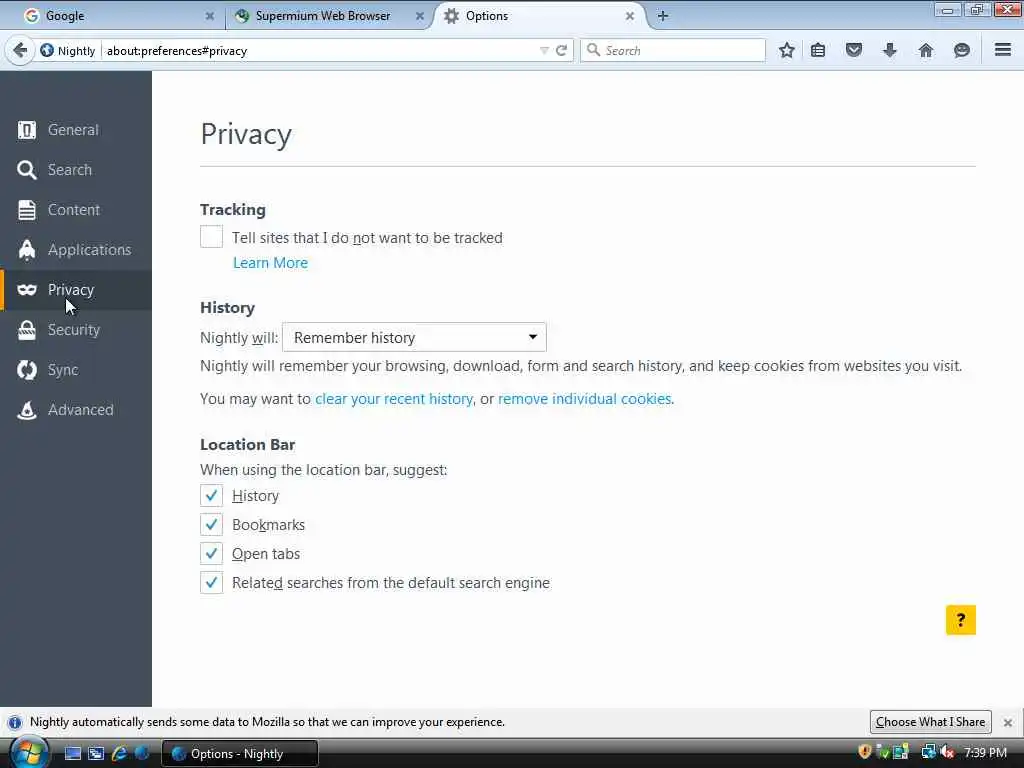Click the security shield tray icon
Image resolution: width=1024 pixels, height=768 pixels.
click(x=865, y=752)
